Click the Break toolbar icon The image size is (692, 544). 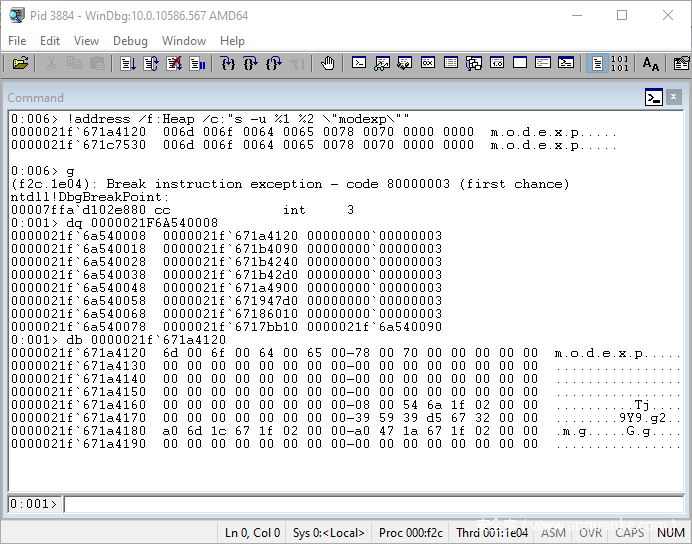pos(197,64)
